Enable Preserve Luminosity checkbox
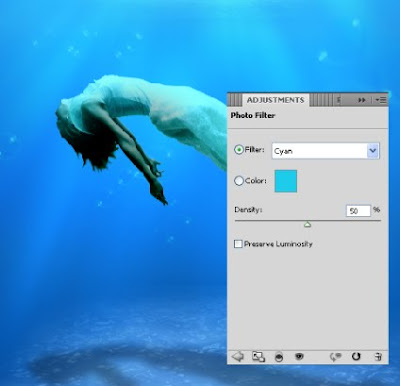 [x=238, y=244]
